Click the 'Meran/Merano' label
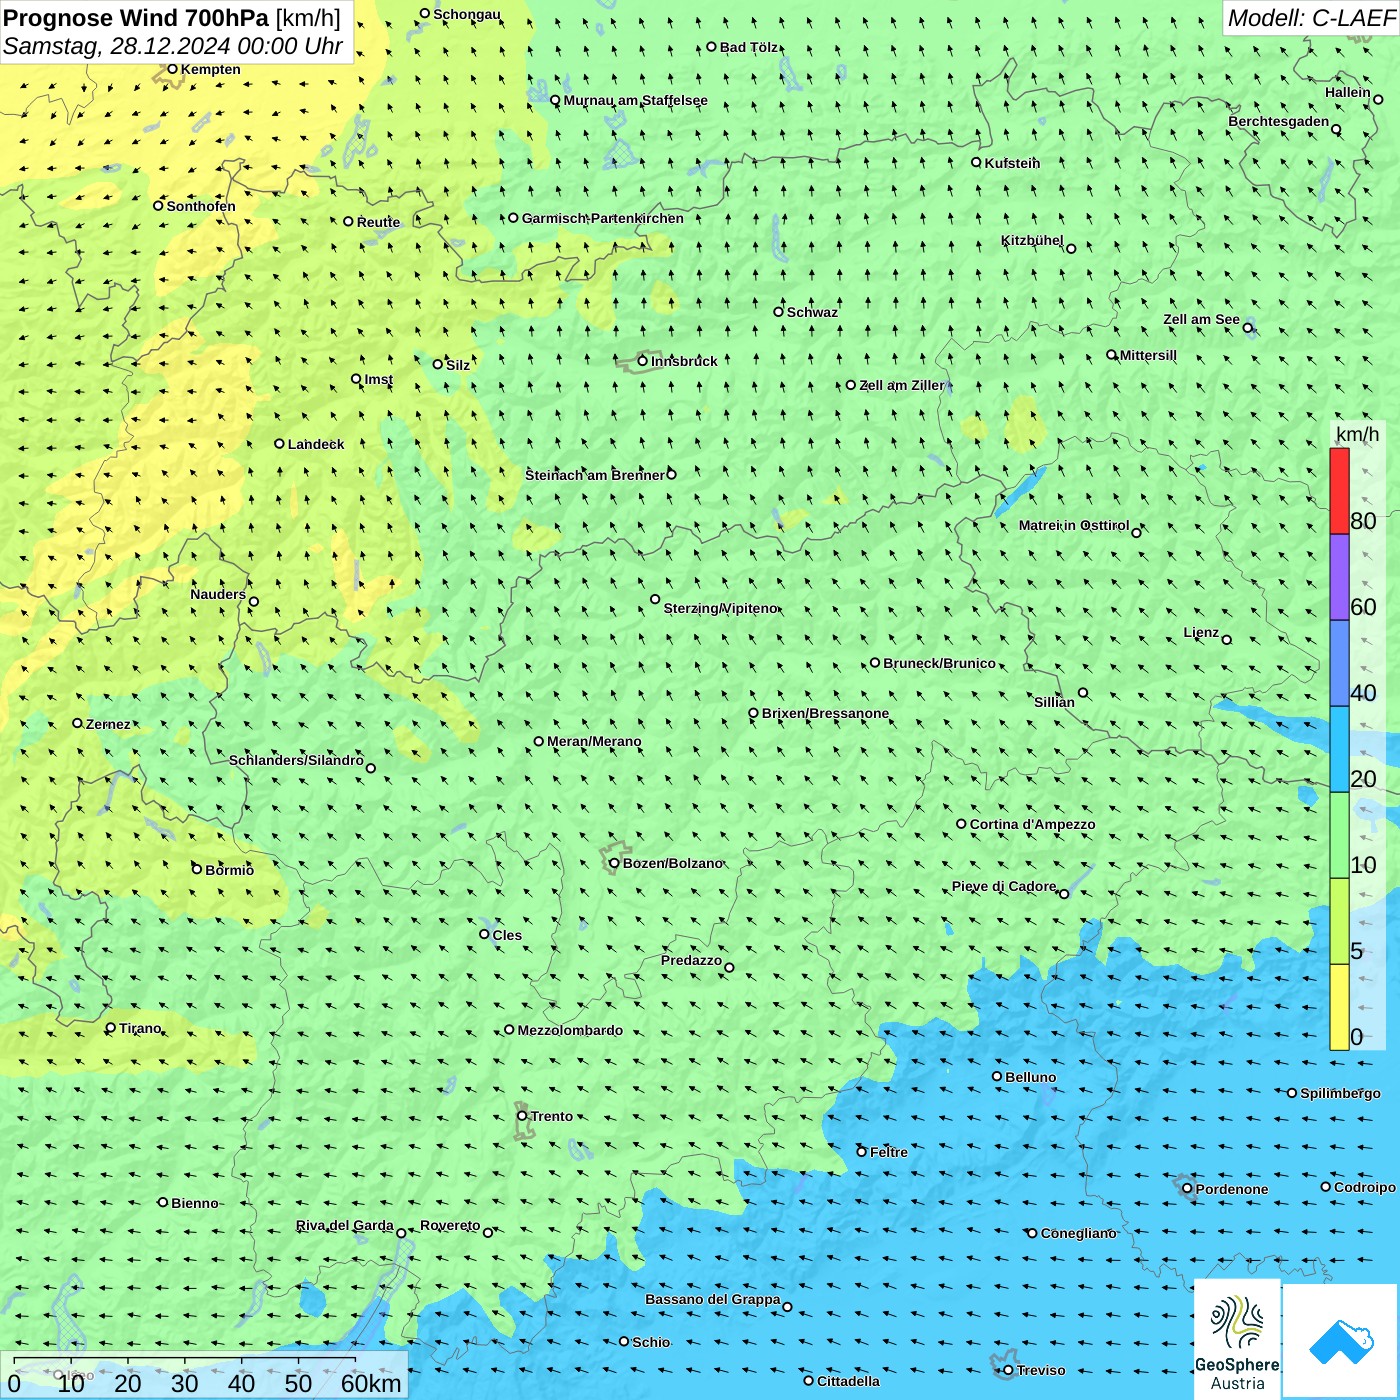 [x=594, y=741]
